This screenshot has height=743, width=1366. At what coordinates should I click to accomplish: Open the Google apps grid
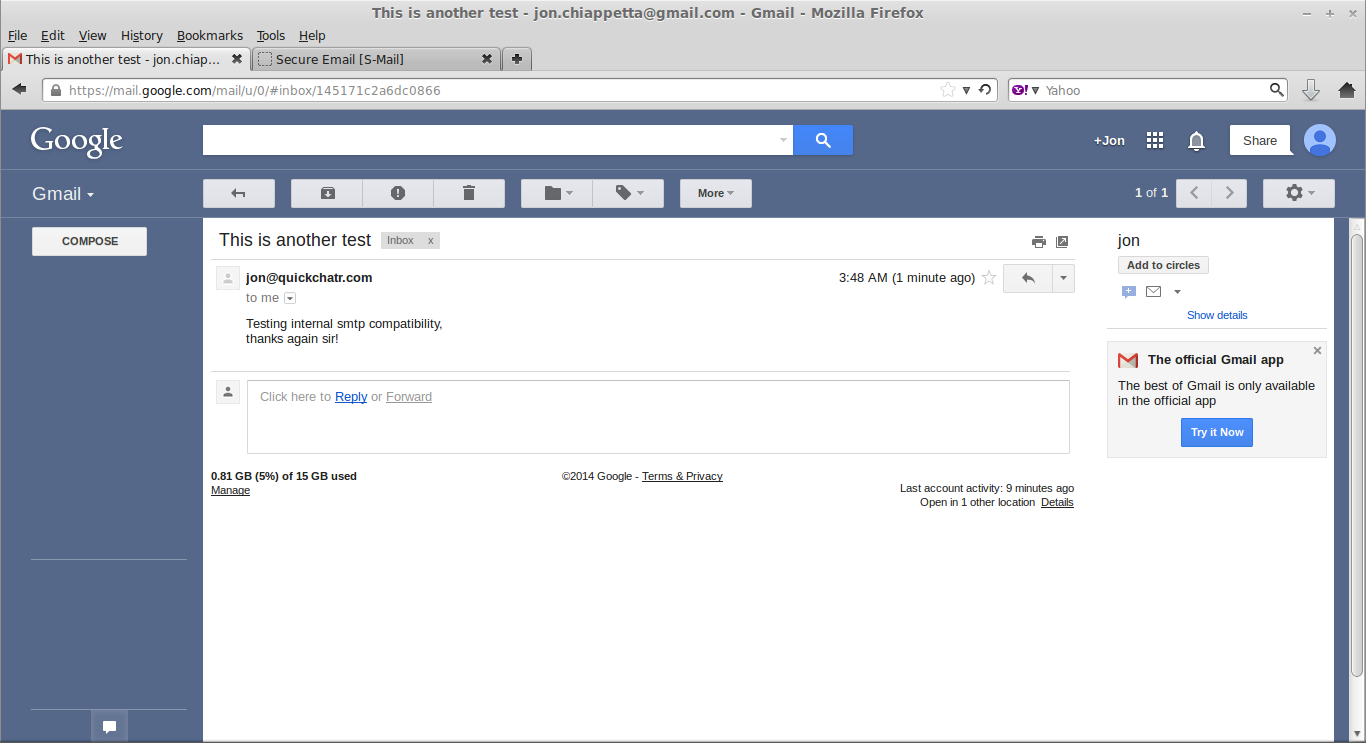click(x=1155, y=140)
